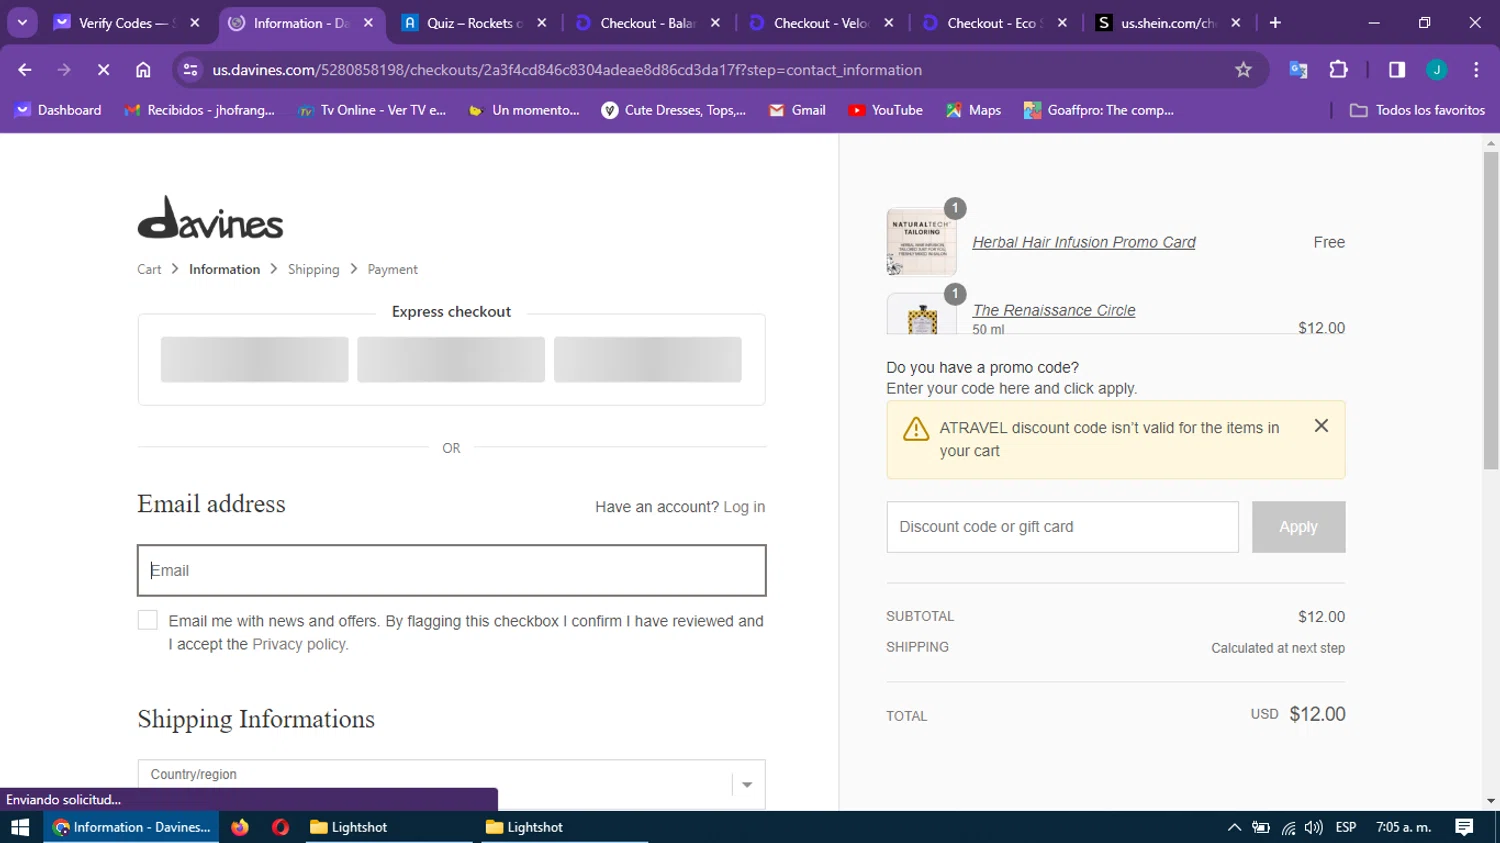The image size is (1500, 843).
Task: Show hidden system tray icons
Action: click(1234, 827)
